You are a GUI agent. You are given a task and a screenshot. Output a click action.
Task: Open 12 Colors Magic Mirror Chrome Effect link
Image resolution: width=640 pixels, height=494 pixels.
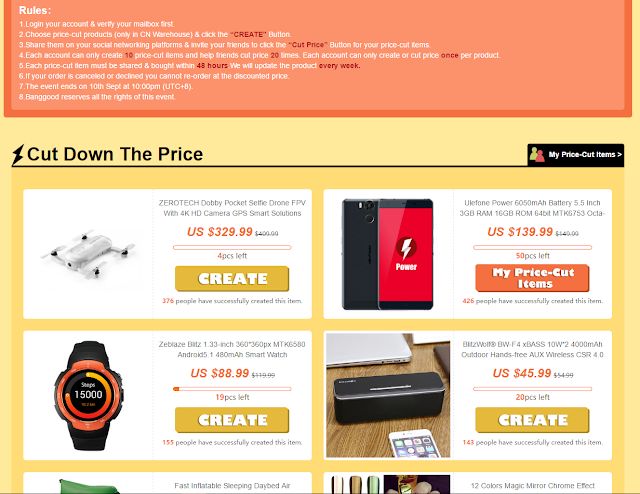532,486
